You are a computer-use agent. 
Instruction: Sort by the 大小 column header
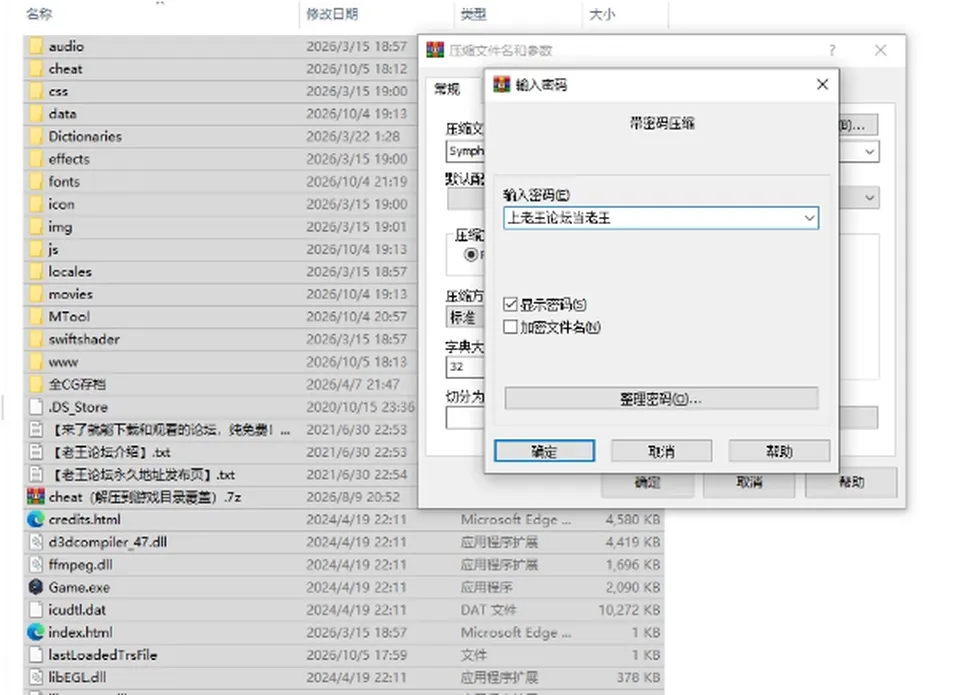click(x=602, y=14)
